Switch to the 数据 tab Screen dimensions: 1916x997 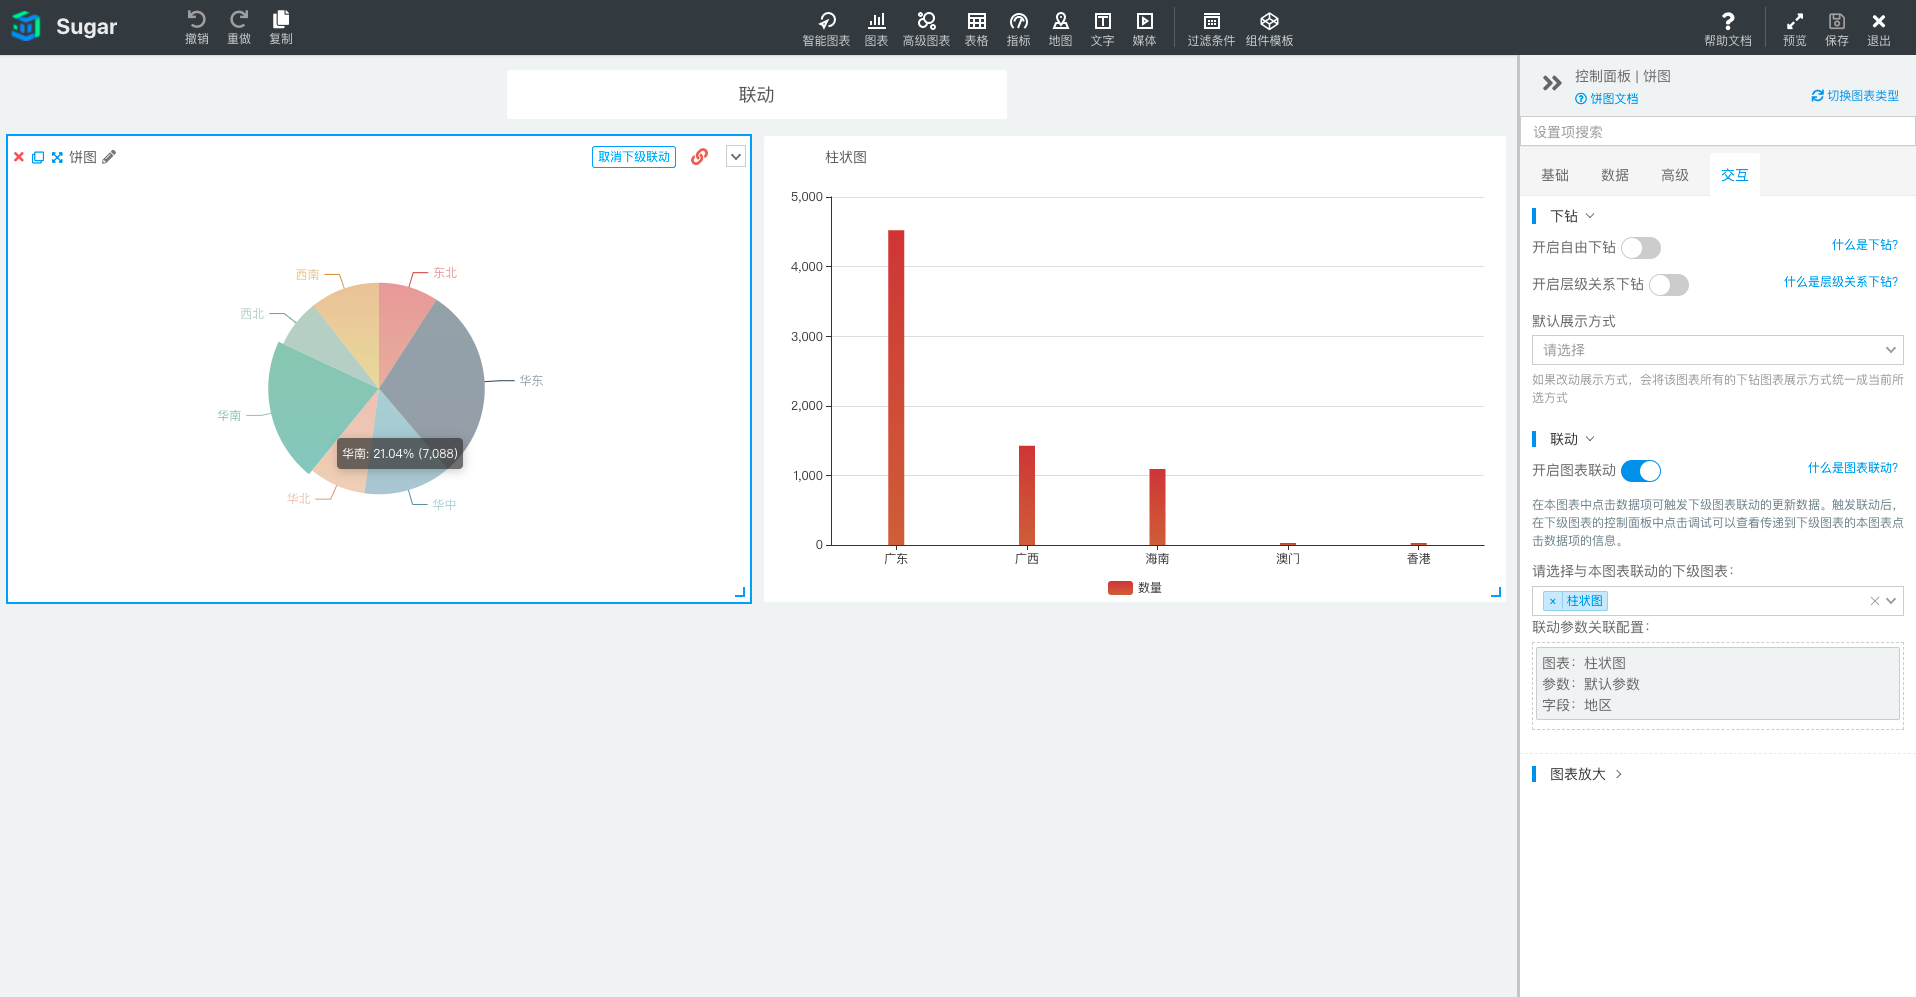1615,175
